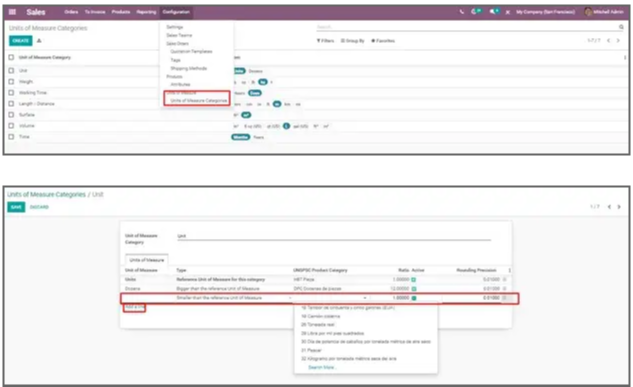Tick the Working Time row checkbox
The height and width of the screenshot is (387, 633).
click(x=11, y=92)
